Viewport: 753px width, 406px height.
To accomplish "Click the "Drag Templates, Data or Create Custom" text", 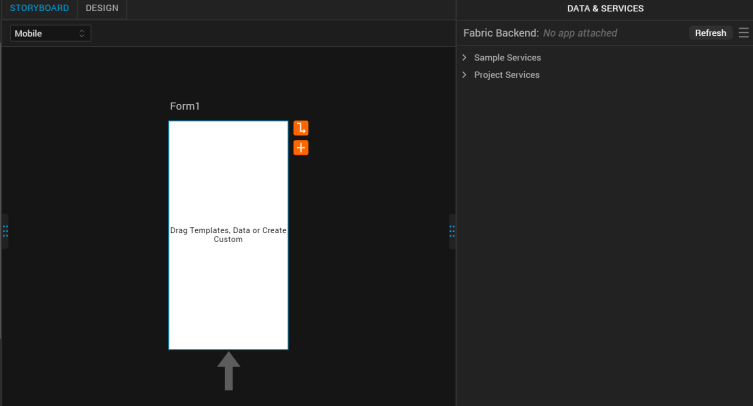I will pyautogui.click(x=228, y=234).
